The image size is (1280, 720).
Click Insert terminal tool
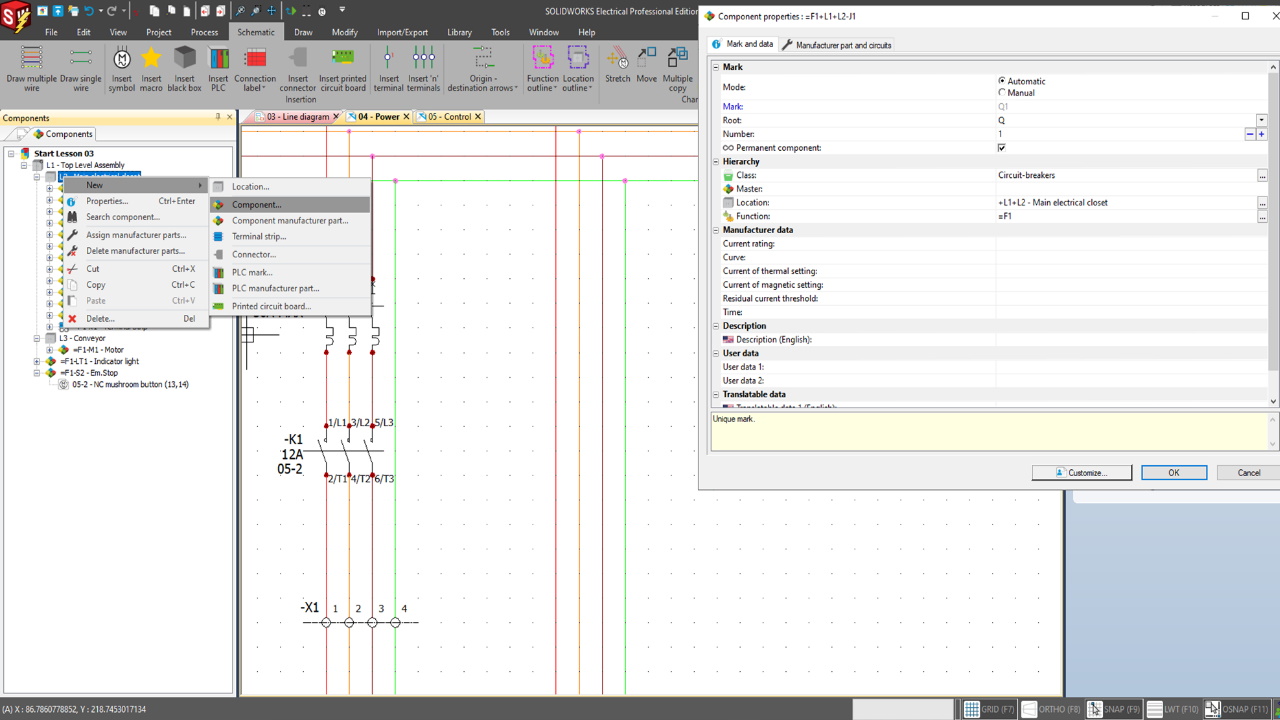coord(389,69)
